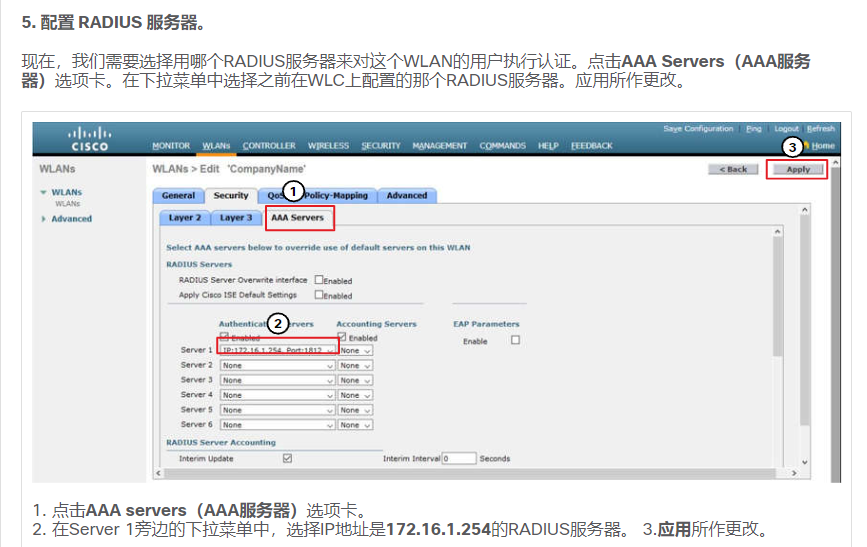
Task: Open Server 1 authentication server dropdown
Action: pos(277,351)
